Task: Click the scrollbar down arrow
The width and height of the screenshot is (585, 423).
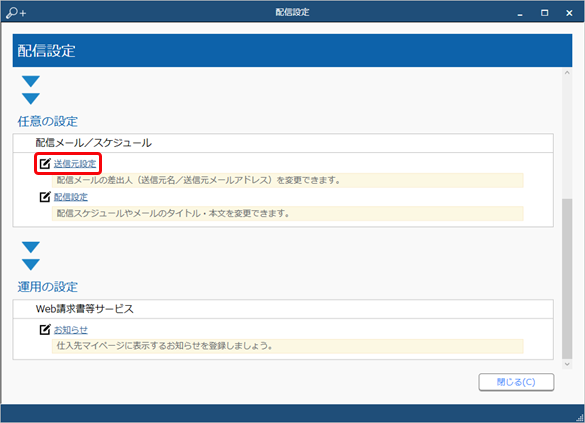Action: click(x=567, y=364)
